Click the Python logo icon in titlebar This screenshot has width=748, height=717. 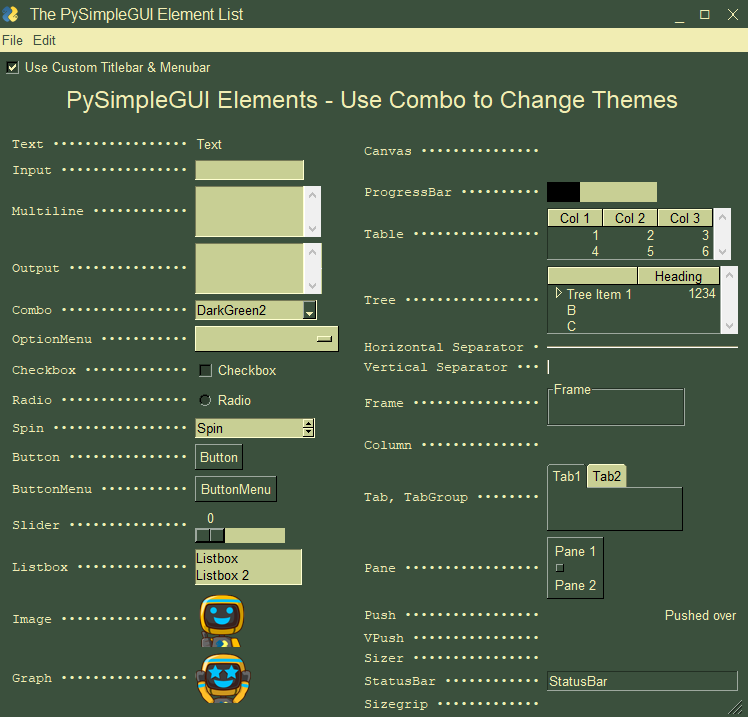tap(10, 14)
